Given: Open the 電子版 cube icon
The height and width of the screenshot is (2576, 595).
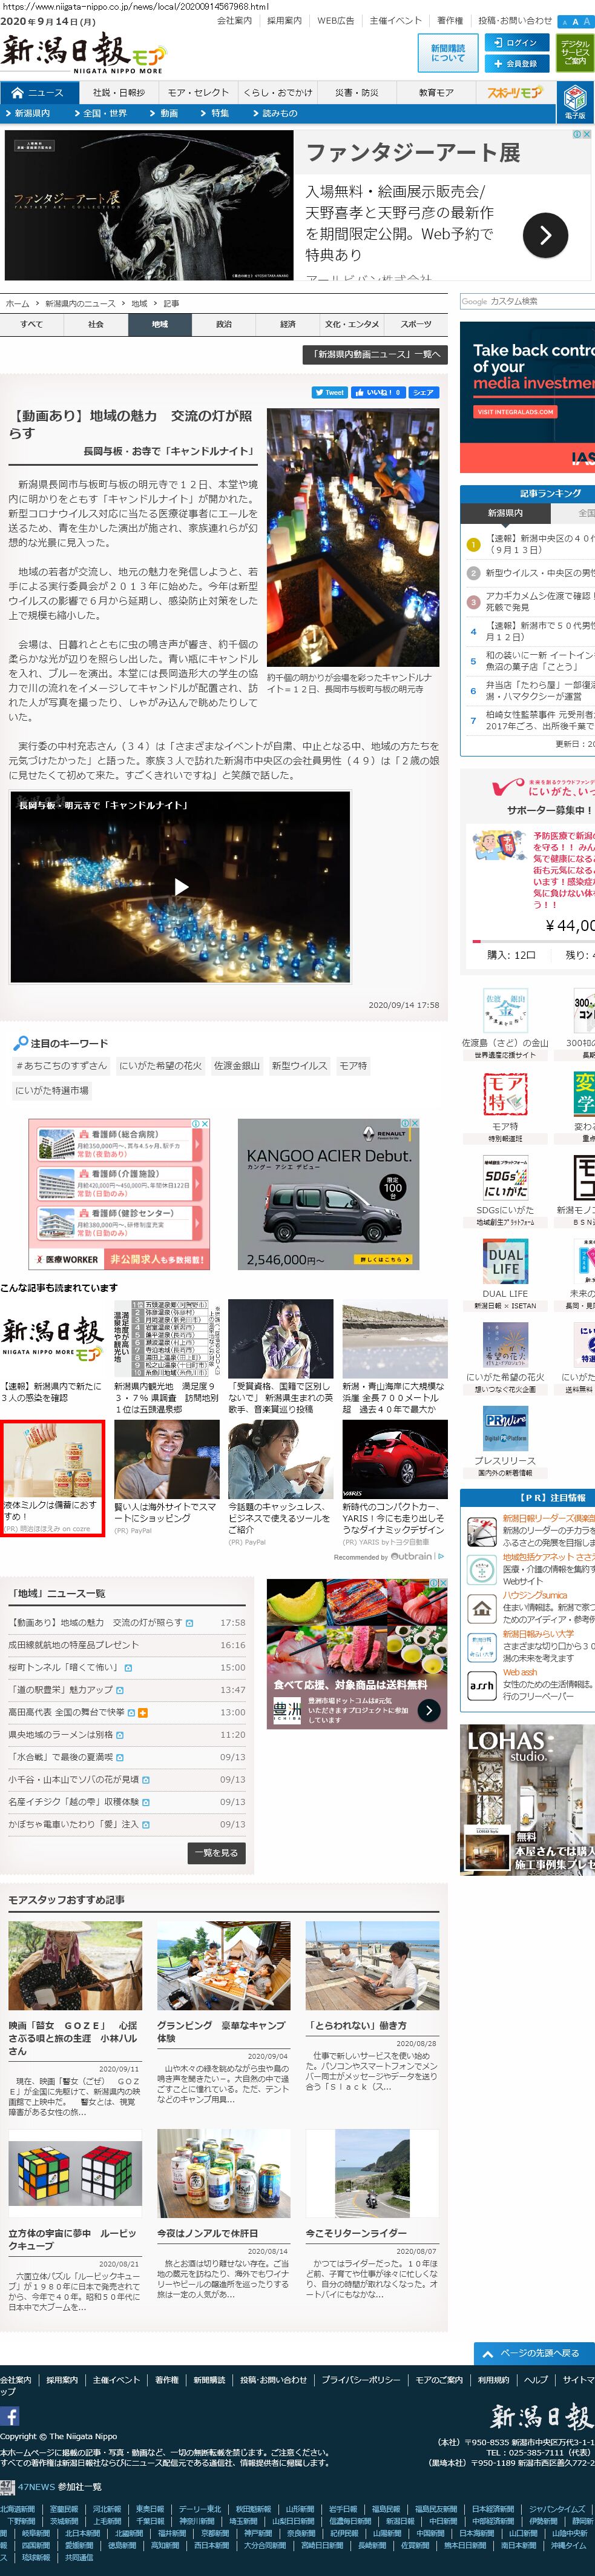Looking at the screenshot, I should 575,99.
